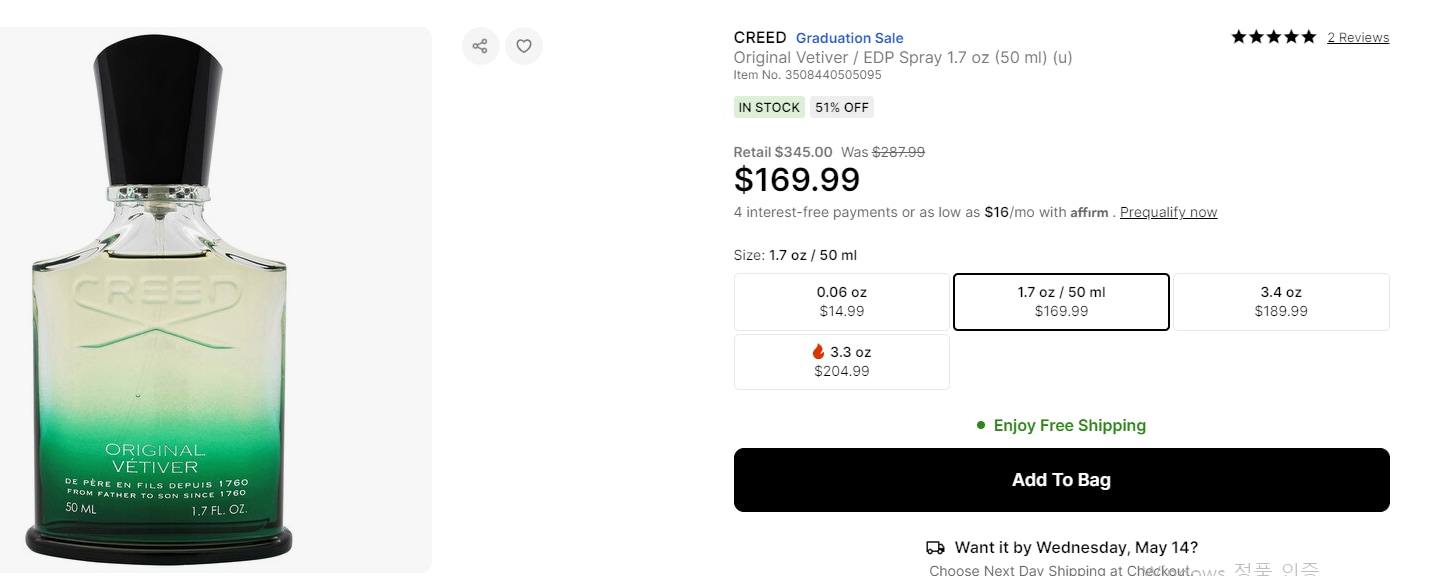Pick the 3.3 oz size for $204.99
This screenshot has height=576, width=1444.
tap(842, 362)
